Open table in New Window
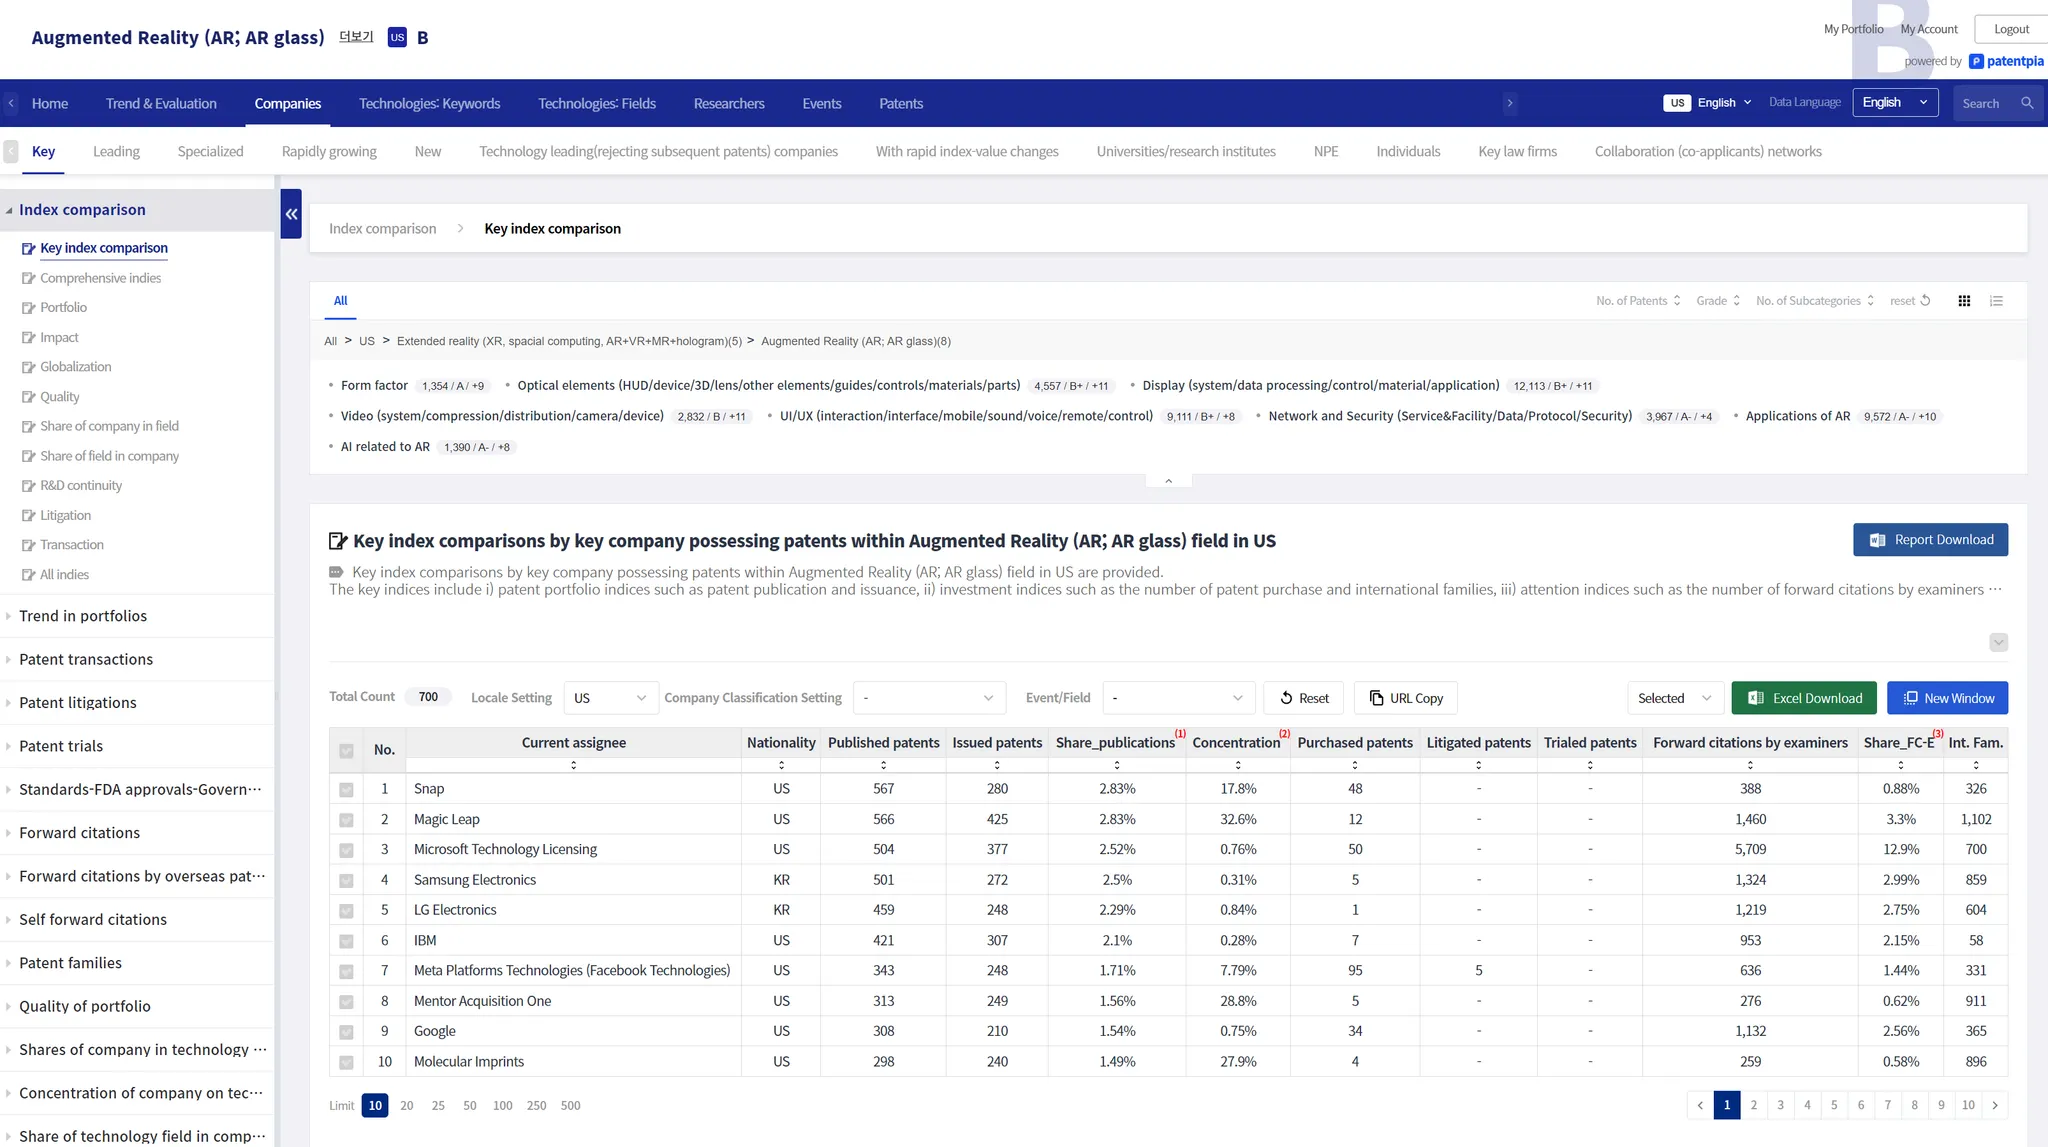Screen dimensions: 2048x1147 point(1947,698)
